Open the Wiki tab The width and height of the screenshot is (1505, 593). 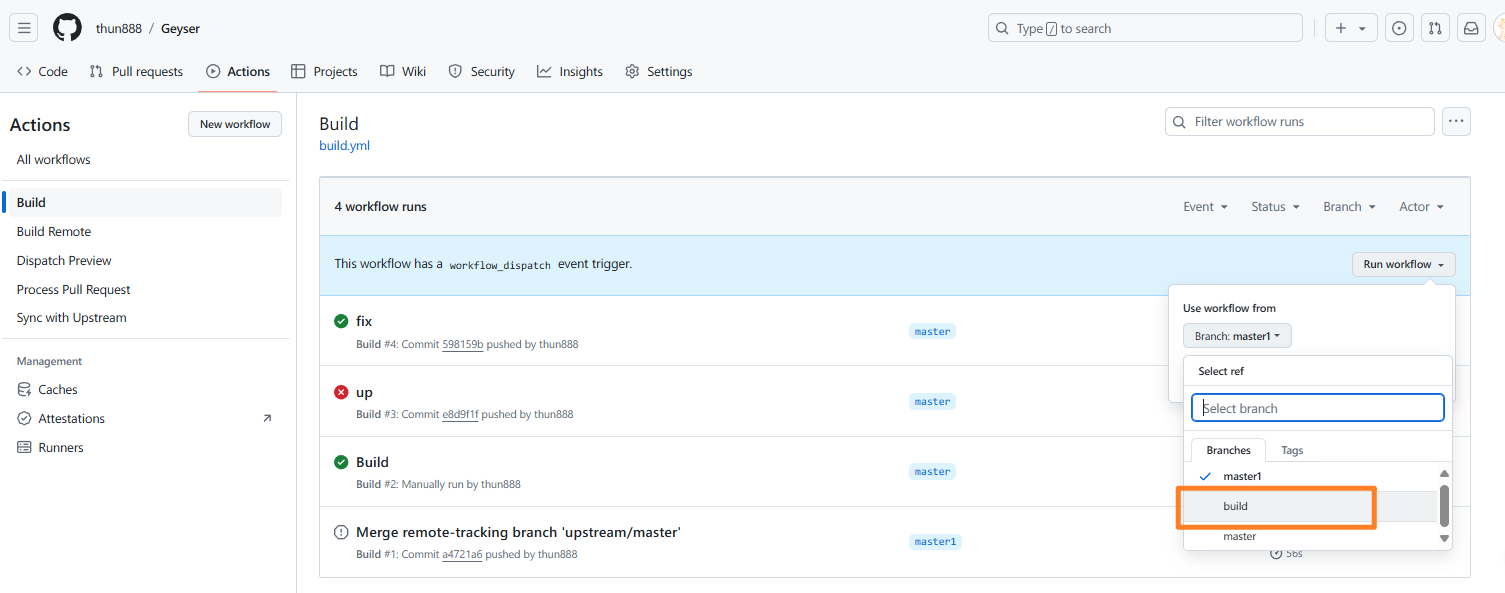[x=403, y=71]
